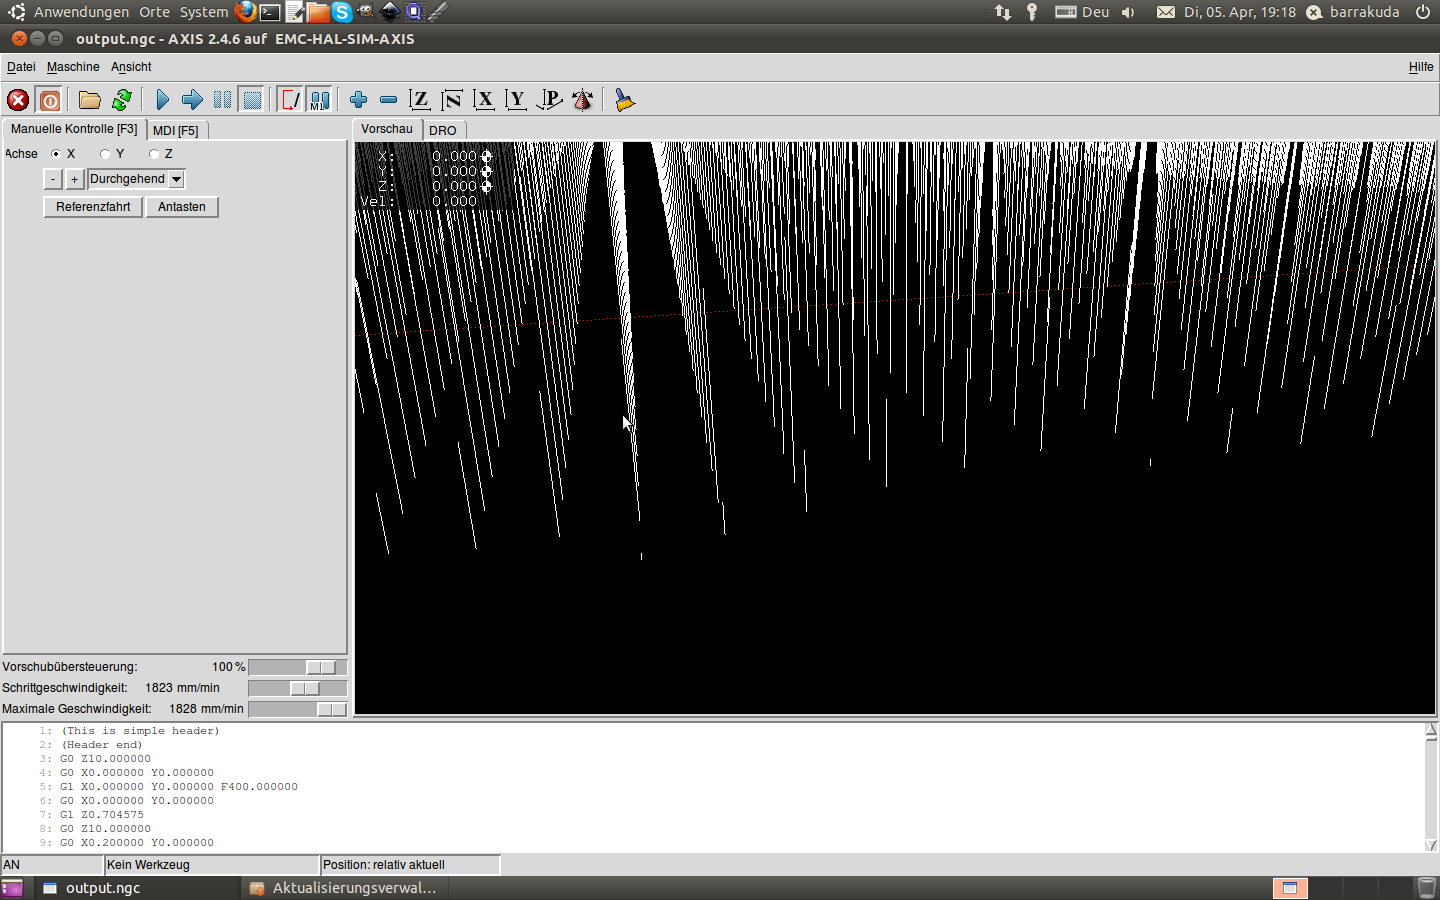
Task: Switch to perspective P view
Action: (549, 100)
